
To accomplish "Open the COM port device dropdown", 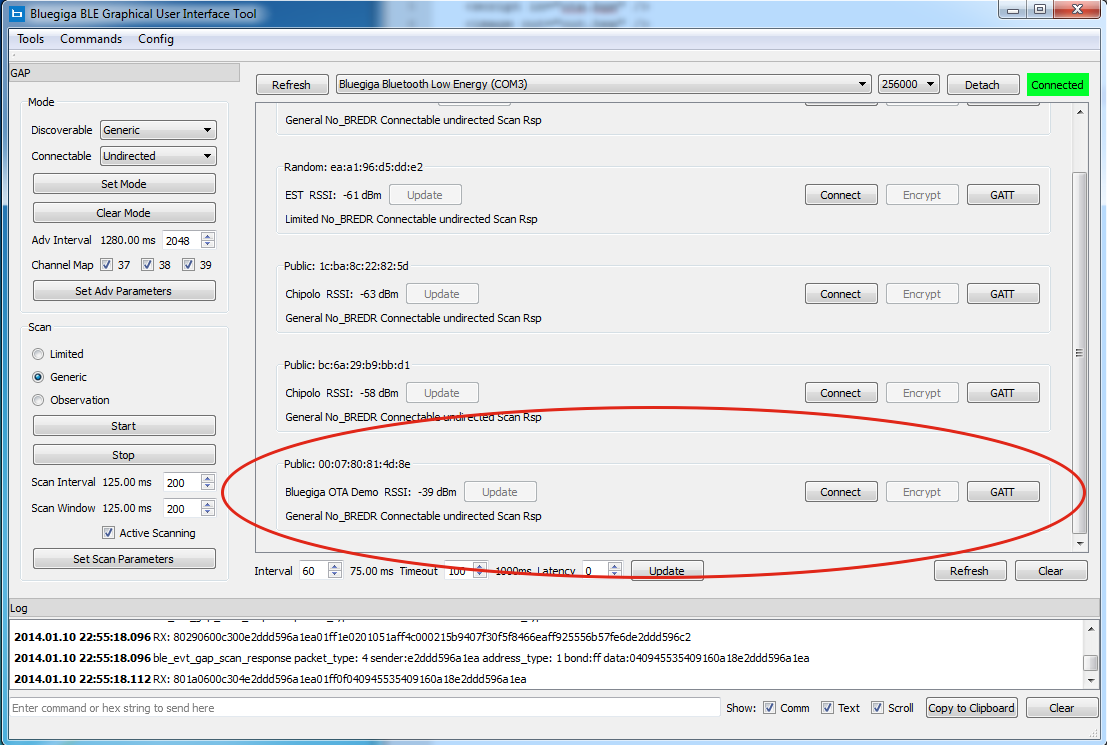I will (x=604, y=84).
